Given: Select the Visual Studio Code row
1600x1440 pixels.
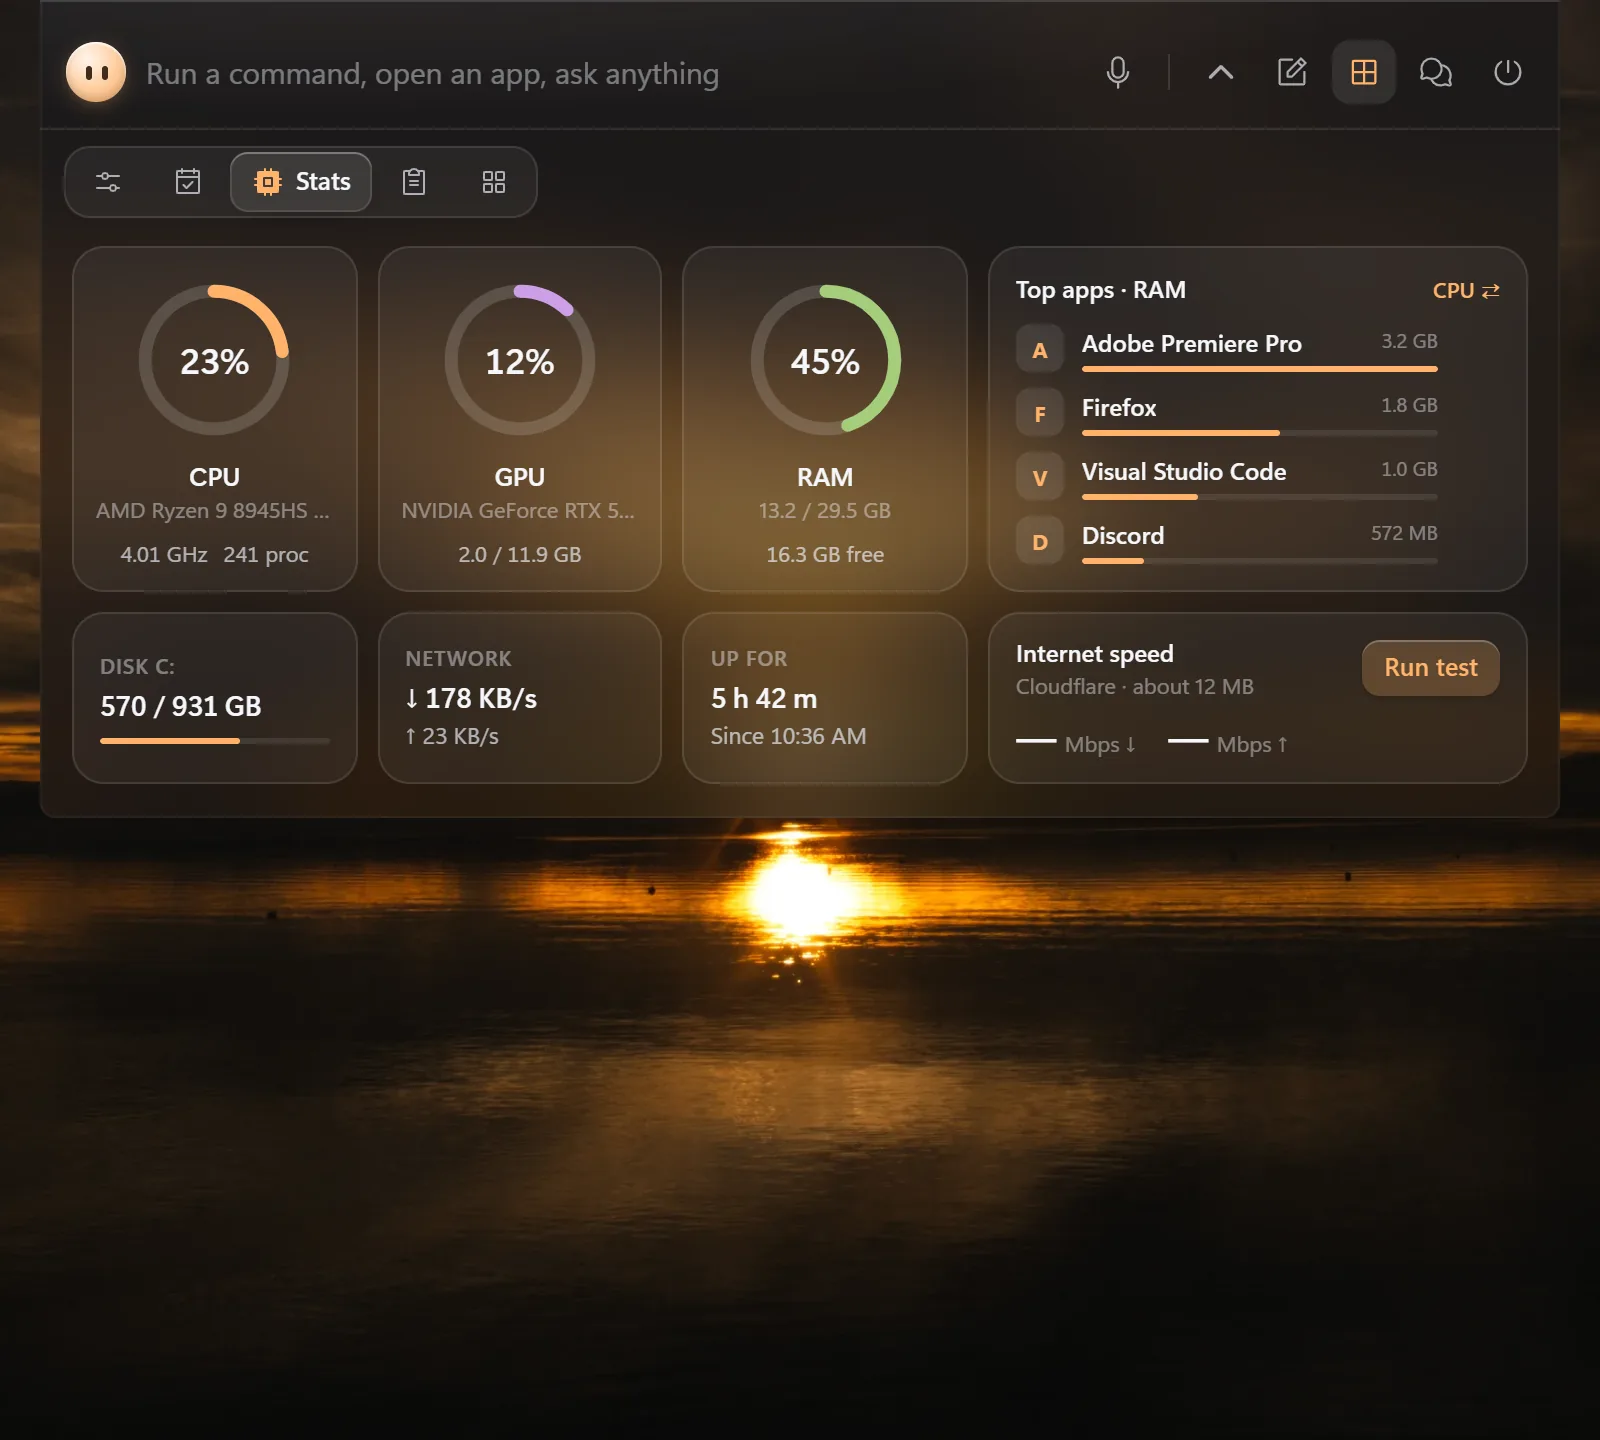Looking at the screenshot, I should pyautogui.click(x=1227, y=477).
